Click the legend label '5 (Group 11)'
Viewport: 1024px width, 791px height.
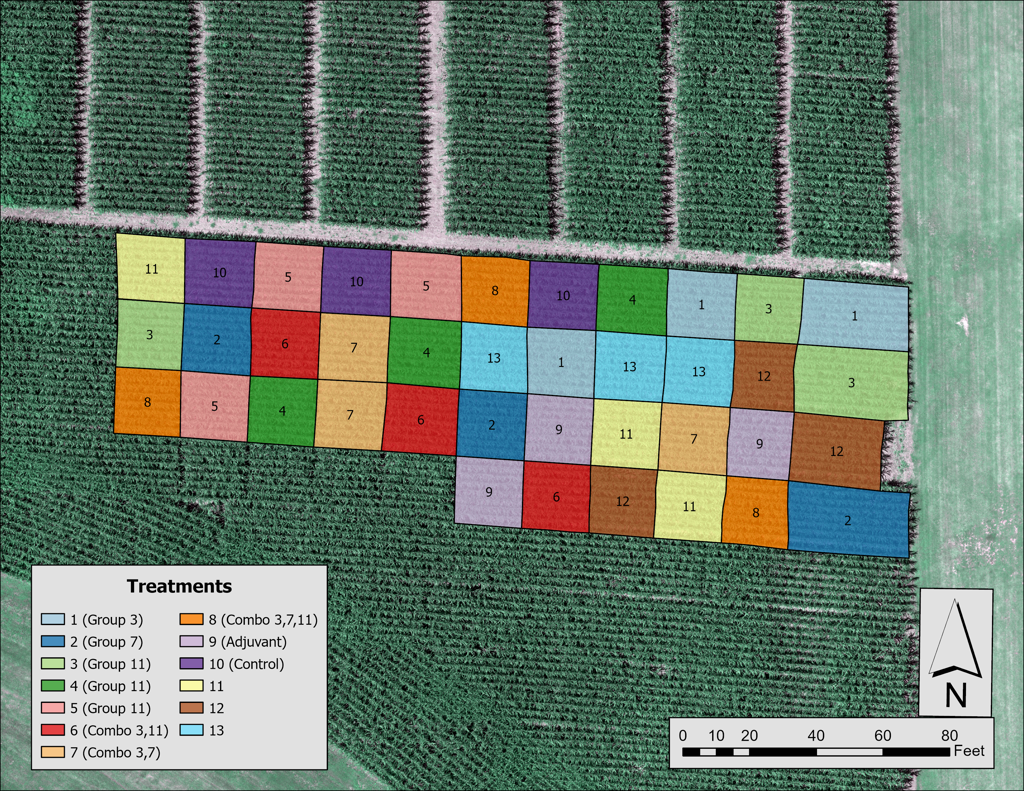pyautogui.click(x=110, y=709)
